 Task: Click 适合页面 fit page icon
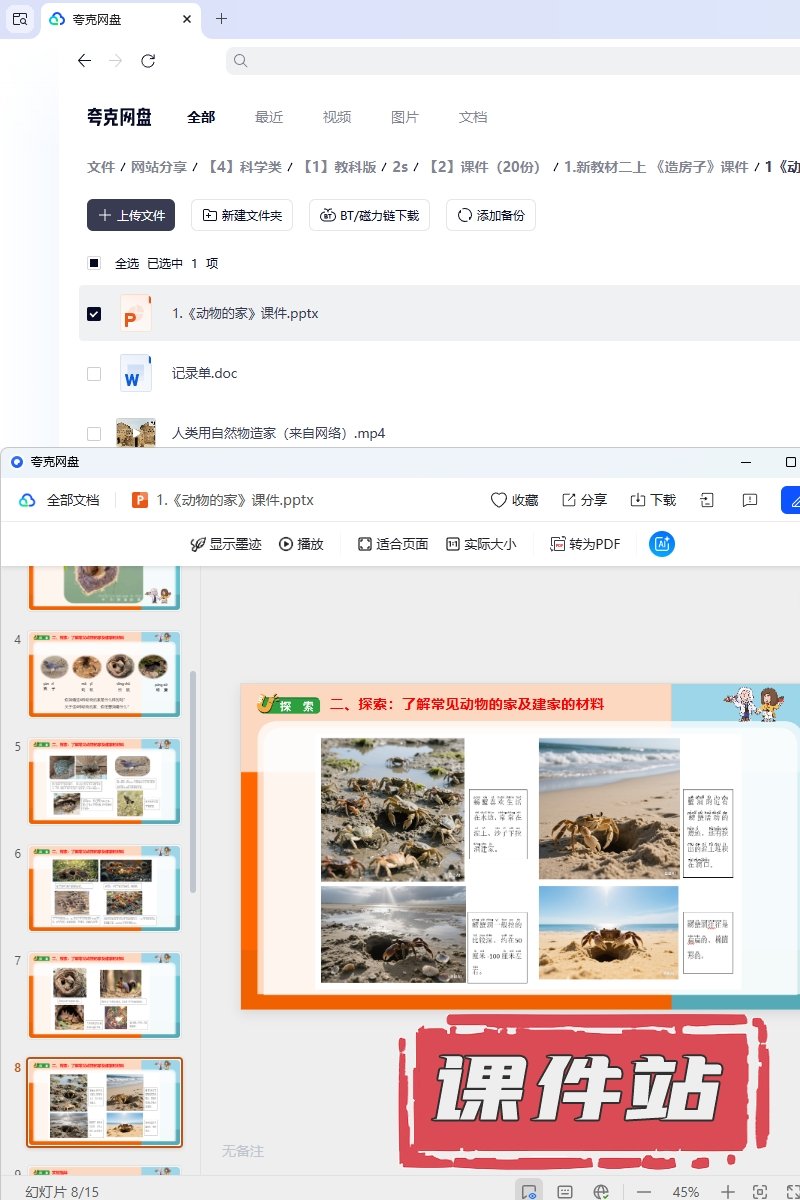click(365, 544)
